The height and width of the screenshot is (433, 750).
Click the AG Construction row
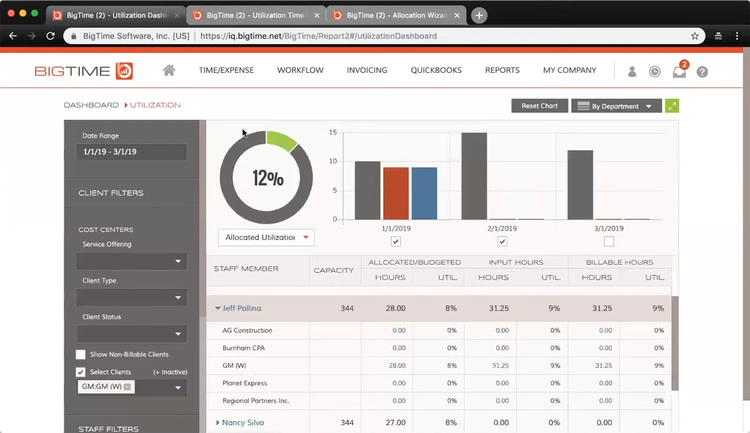pyautogui.click(x=439, y=330)
